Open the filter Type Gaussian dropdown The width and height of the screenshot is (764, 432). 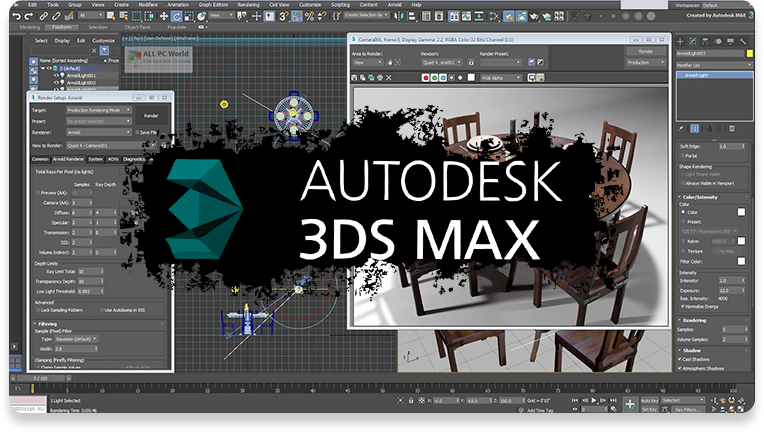point(76,339)
